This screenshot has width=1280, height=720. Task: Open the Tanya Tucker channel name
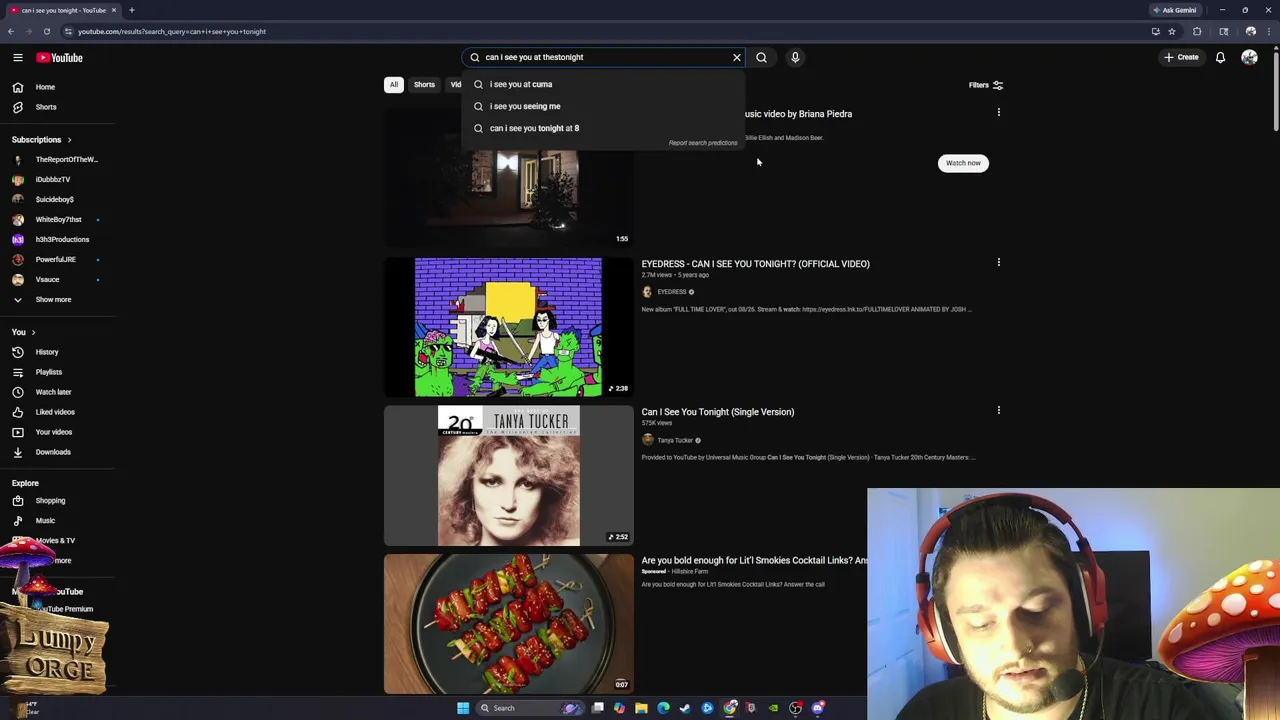click(x=675, y=440)
